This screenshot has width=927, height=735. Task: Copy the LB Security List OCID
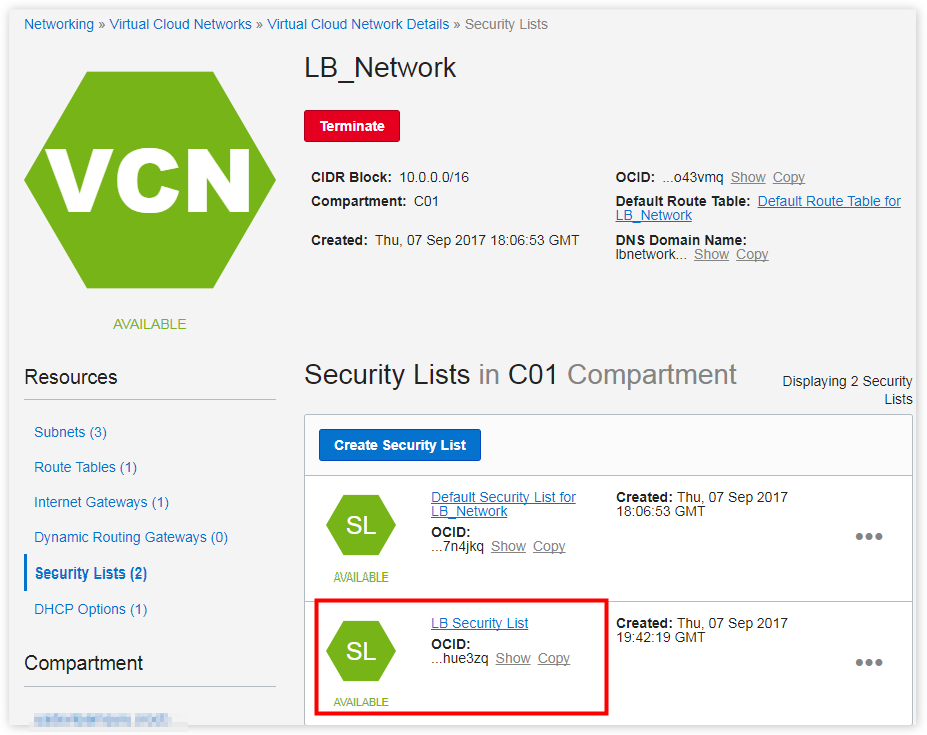click(x=553, y=658)
